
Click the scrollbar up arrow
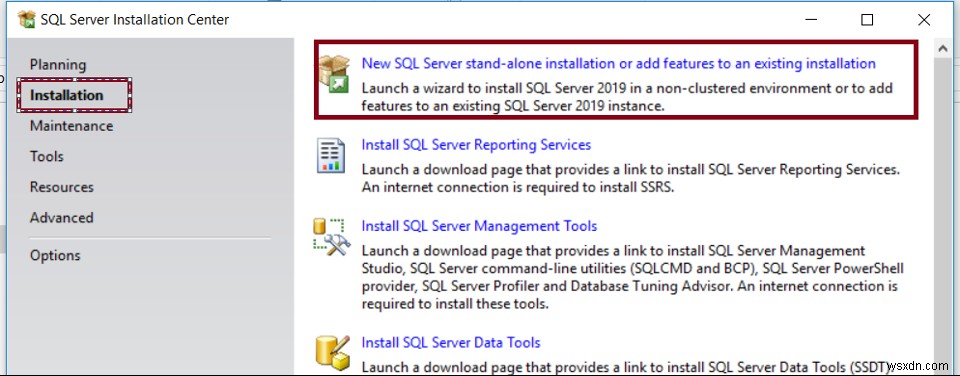tap(943, 48)
